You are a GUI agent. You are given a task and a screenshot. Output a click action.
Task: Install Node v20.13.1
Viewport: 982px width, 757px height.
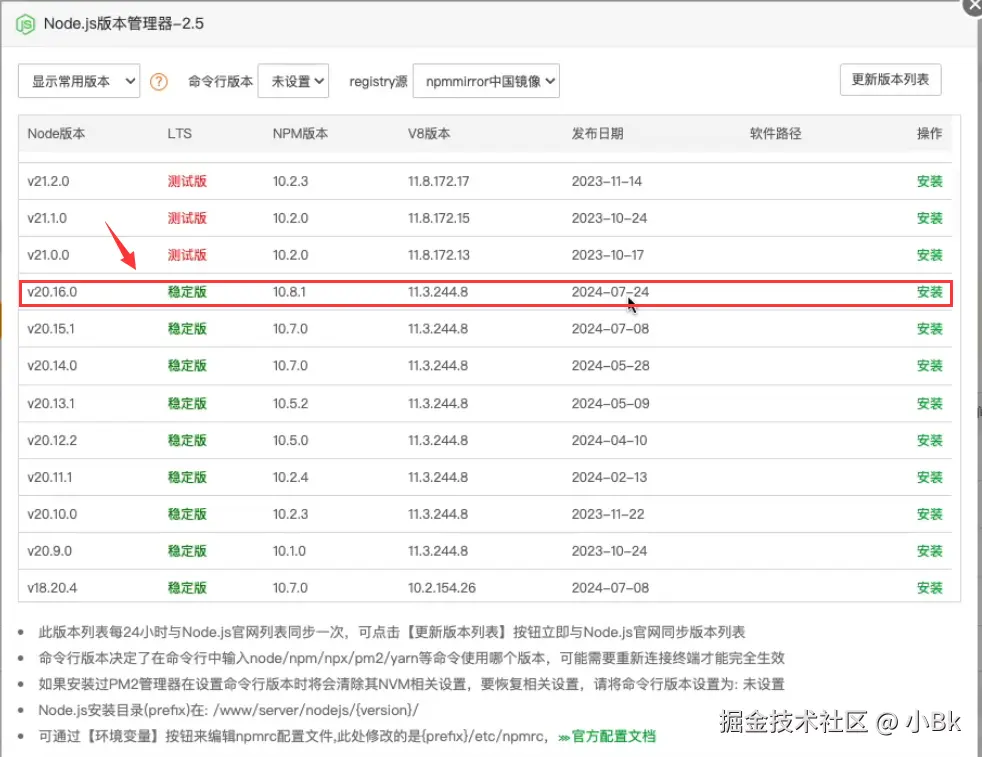[929, 403]
